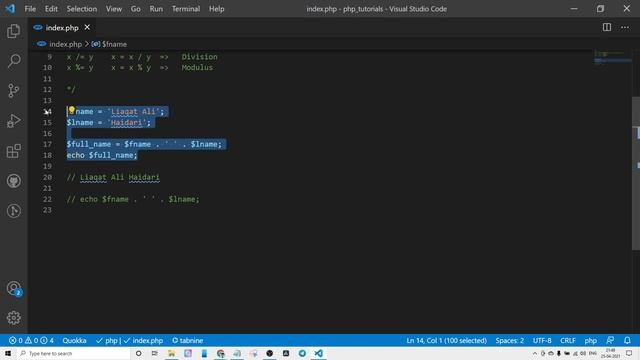Open the Accounts menu icon

[x=13, y=289]
